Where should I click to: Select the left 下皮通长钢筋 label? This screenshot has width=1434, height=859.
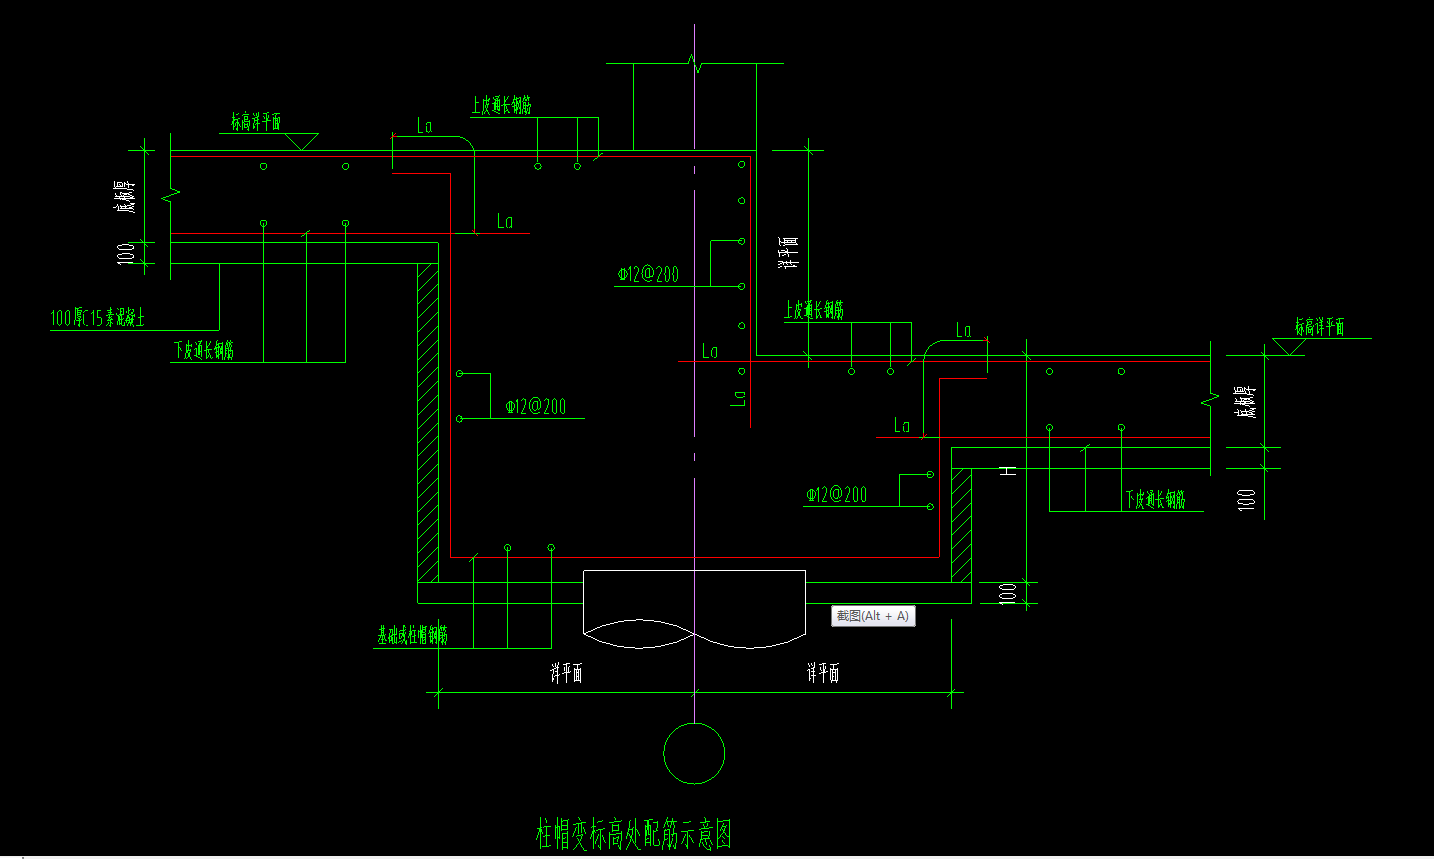(204, 349)
